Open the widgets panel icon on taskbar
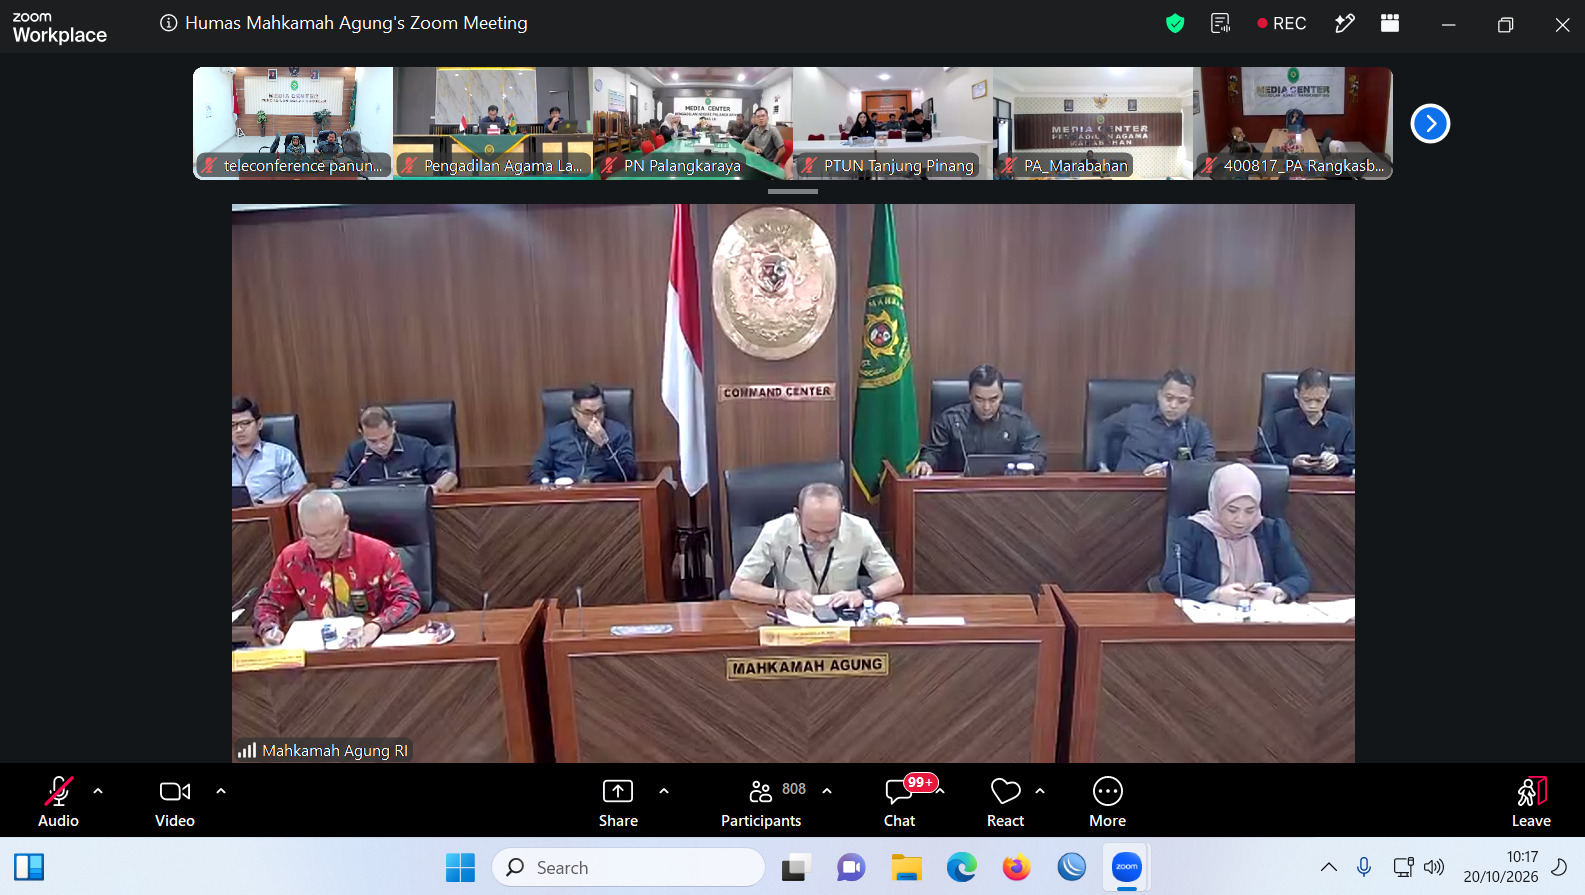This screenshot has height=895, width=1585. 29,867
